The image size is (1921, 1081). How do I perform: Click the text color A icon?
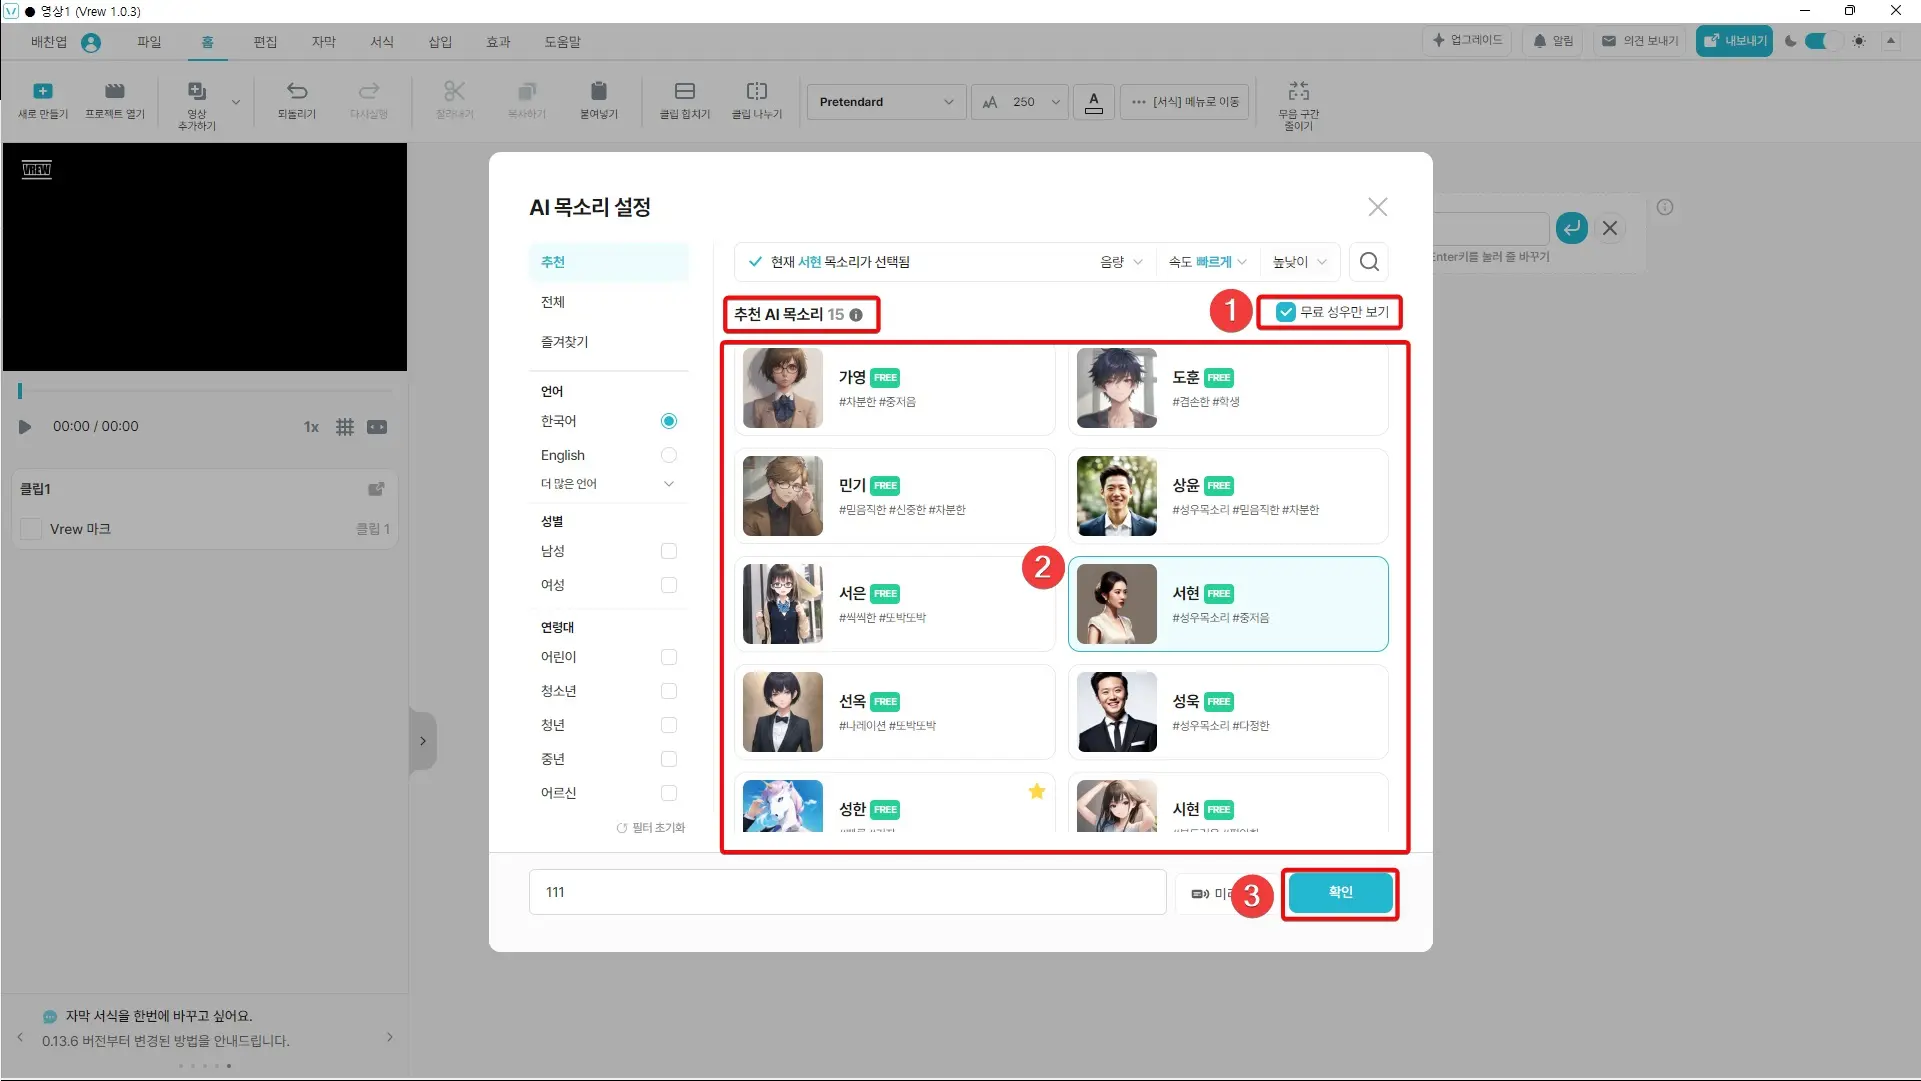tap(1094, 102)
